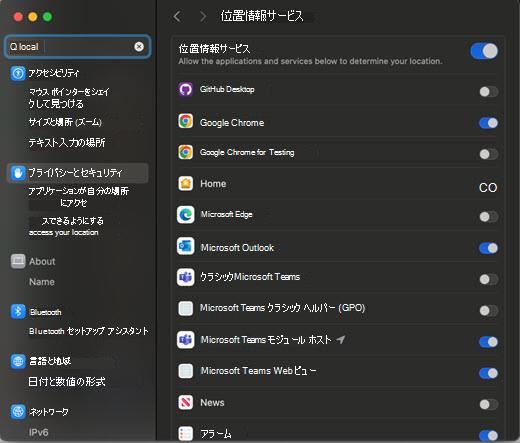Open Name result under About
The height and width of the screenshot is (443, 520).
pos(42,282)
